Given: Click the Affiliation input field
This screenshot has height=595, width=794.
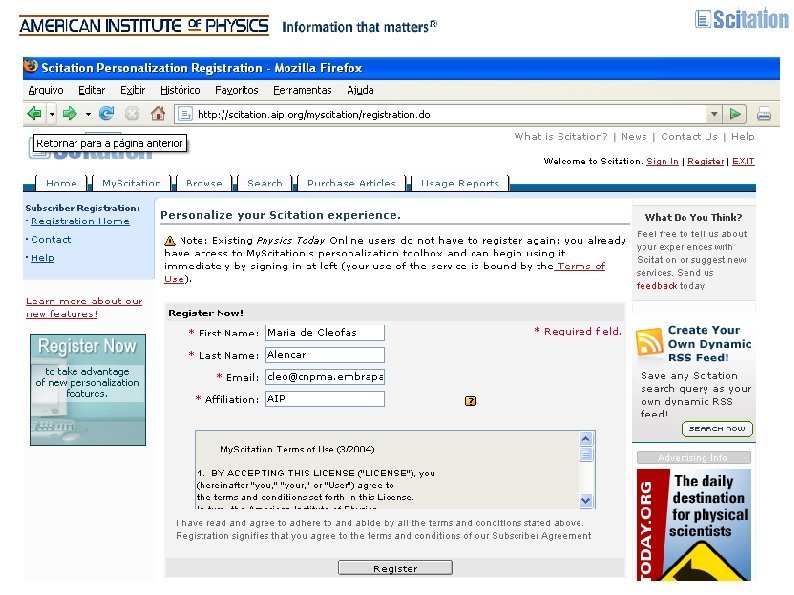Looking at the screenshot, I should tap(325, 399).
